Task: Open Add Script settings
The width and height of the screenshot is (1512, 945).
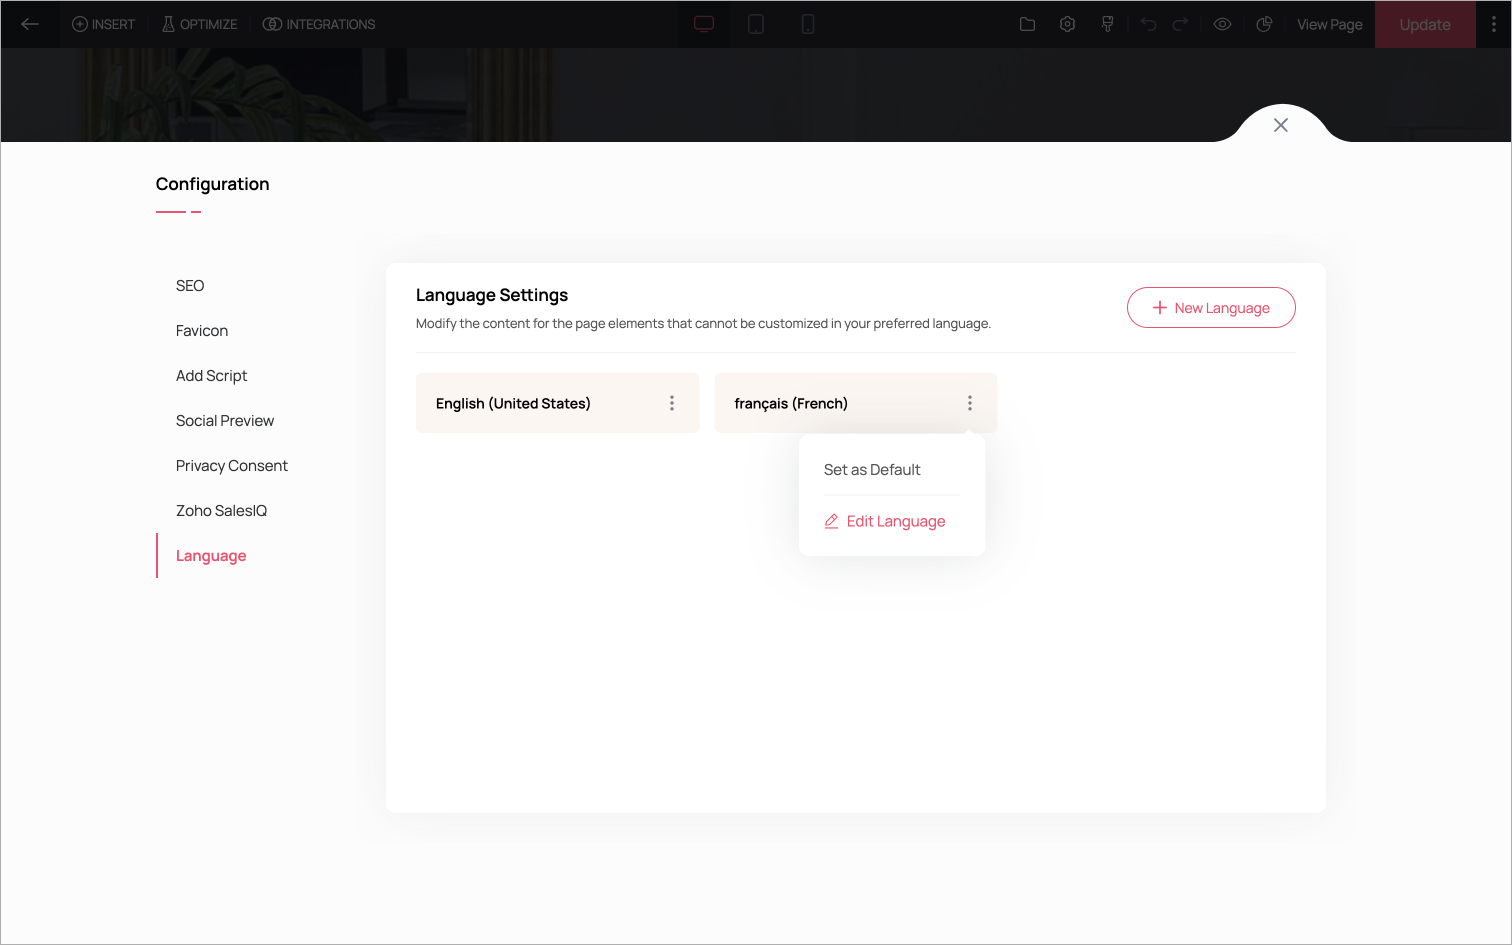Action: 211,376
